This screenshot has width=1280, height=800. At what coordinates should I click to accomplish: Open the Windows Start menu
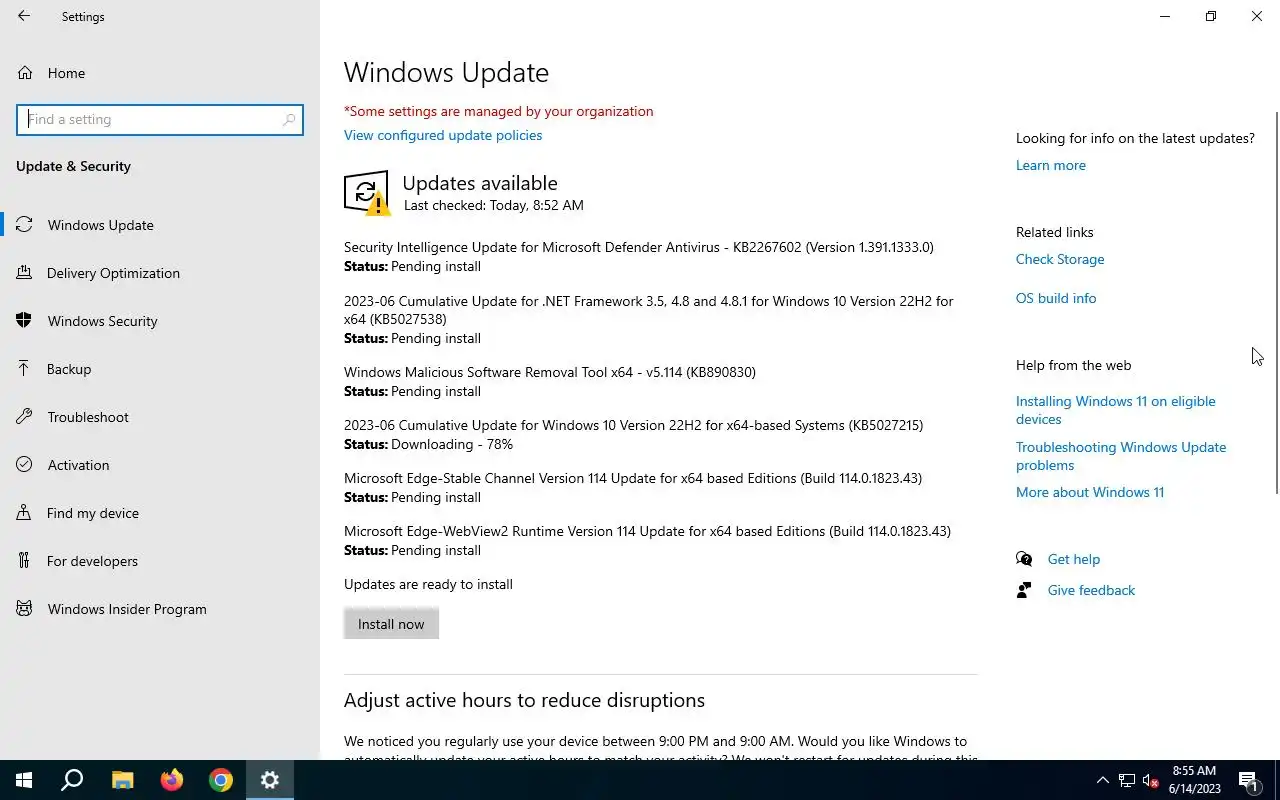click(x=24, y=780)
